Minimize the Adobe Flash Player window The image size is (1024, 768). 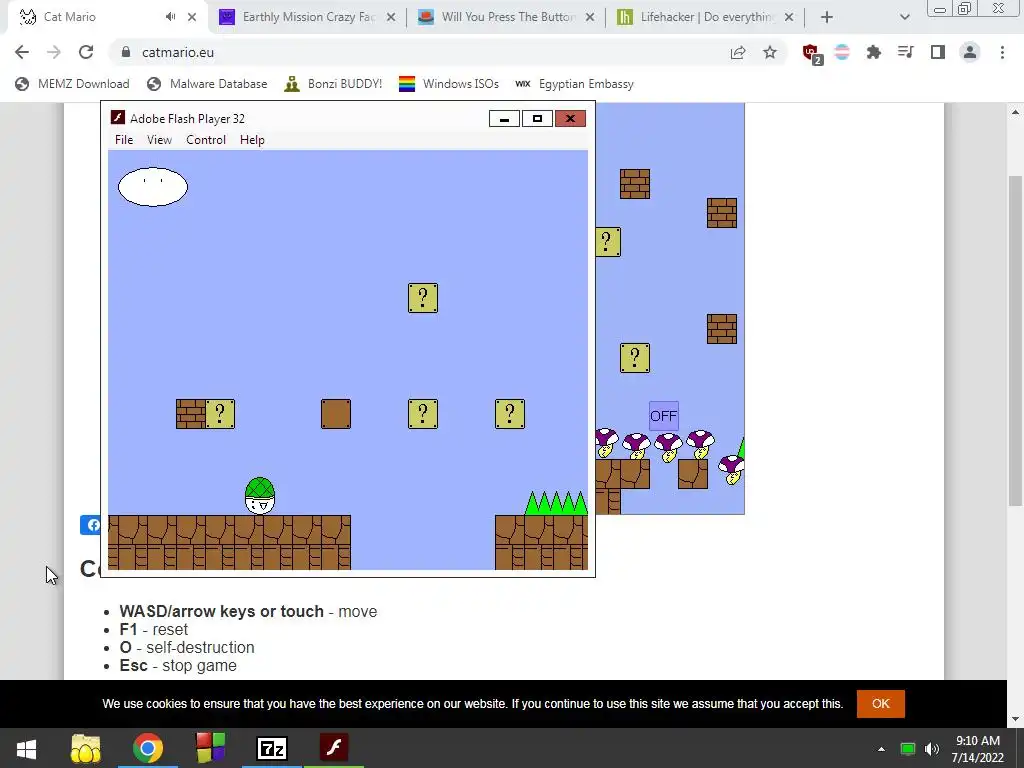coord(504,119)
